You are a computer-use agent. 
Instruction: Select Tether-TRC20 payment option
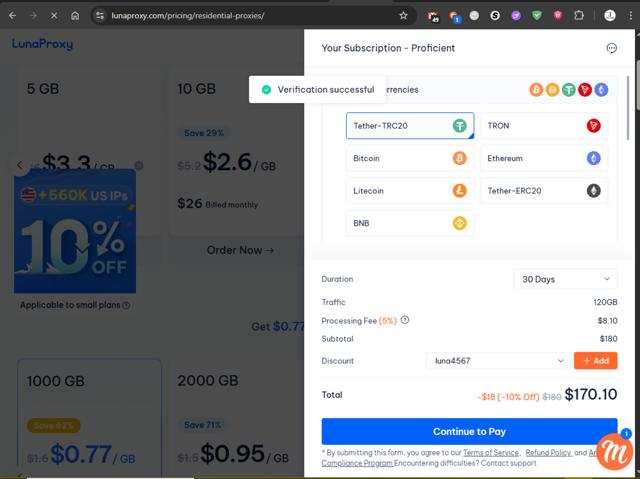[410, 126]
